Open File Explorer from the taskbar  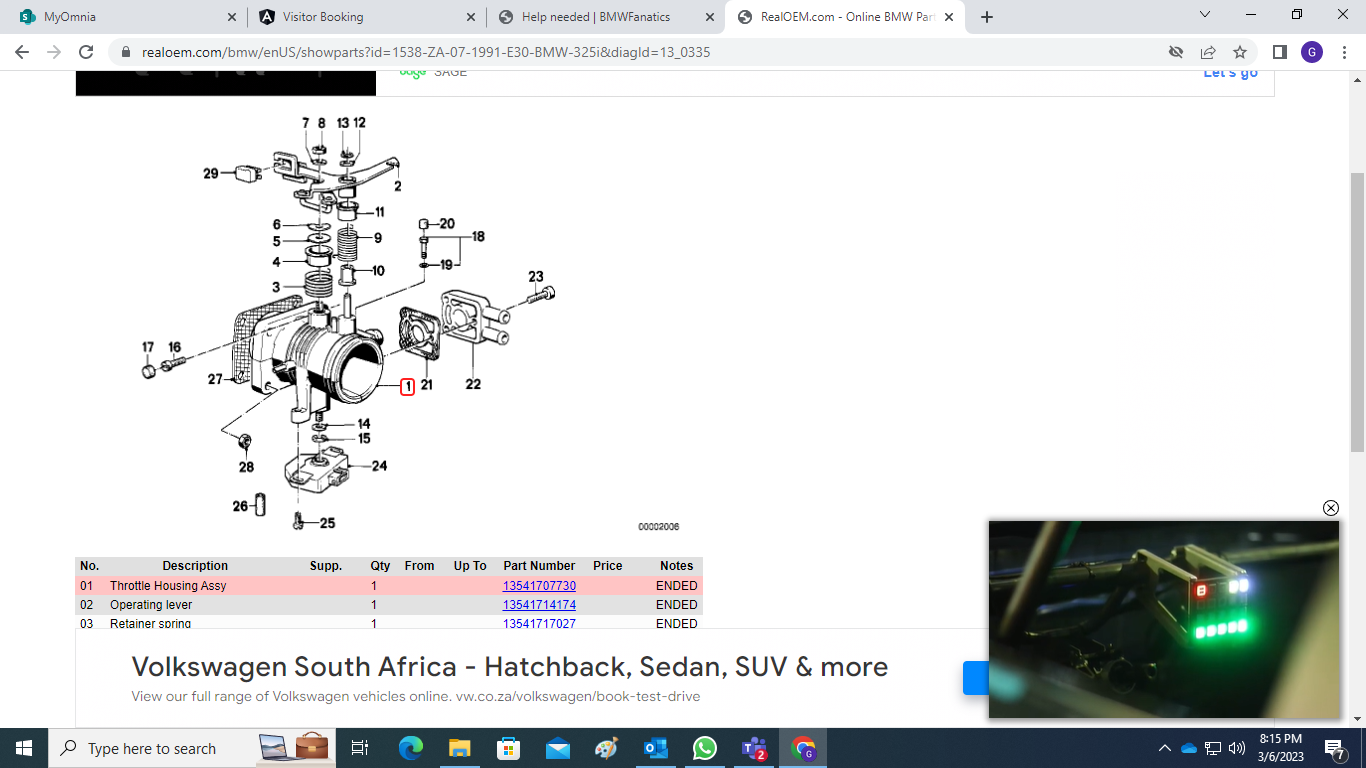pos(459,748)
